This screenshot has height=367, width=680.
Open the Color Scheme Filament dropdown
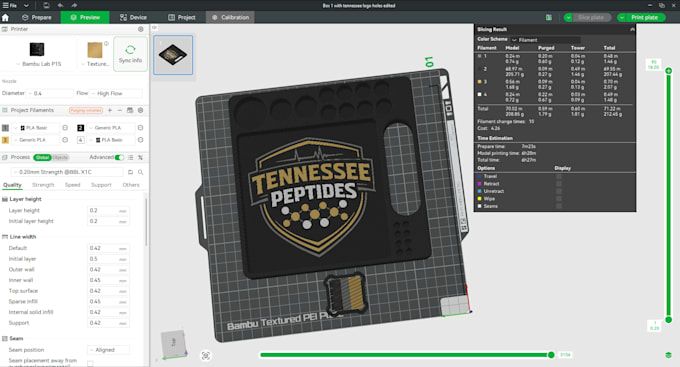click(546, 39)
